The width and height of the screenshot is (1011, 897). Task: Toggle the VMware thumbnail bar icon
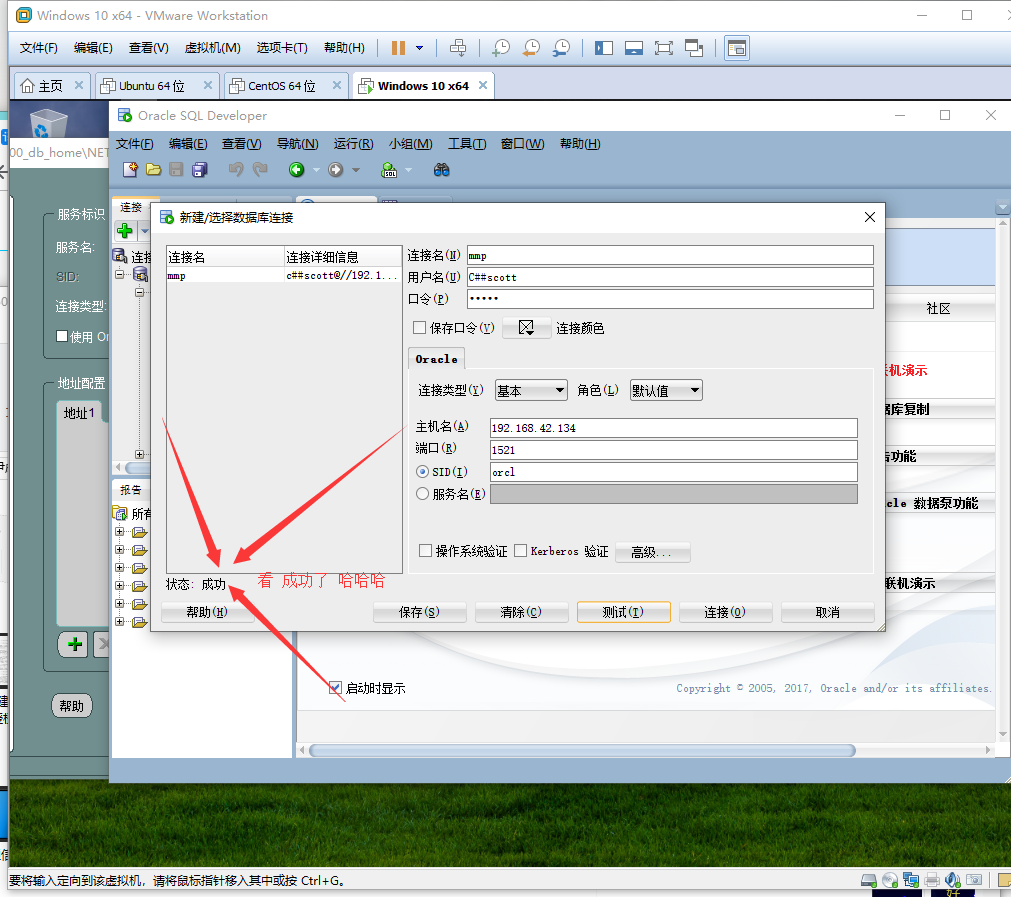[634, 48]
